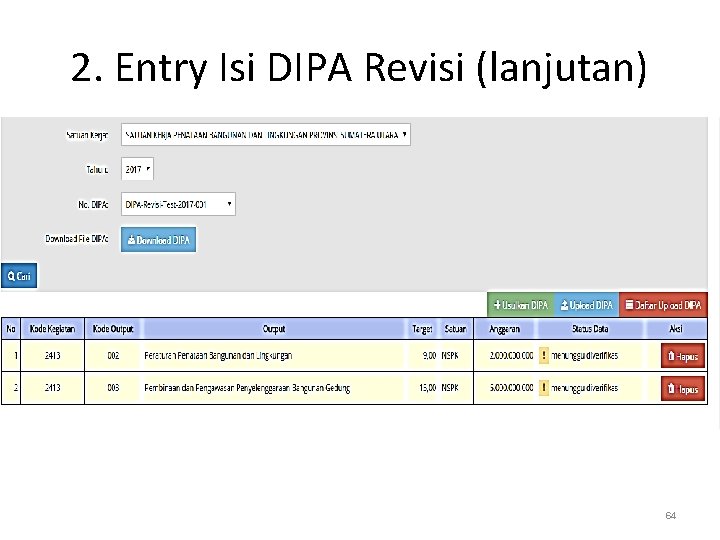
Task: Click menunggu diverifikasi status in row 2
Action: (x=585, y=388)
